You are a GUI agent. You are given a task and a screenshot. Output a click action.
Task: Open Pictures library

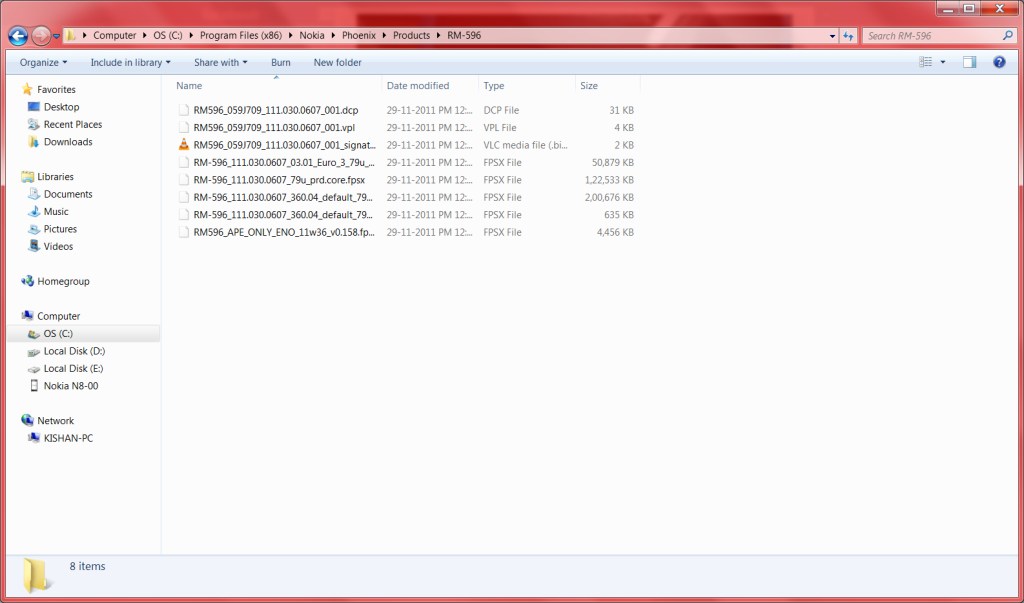pos(60,229)
